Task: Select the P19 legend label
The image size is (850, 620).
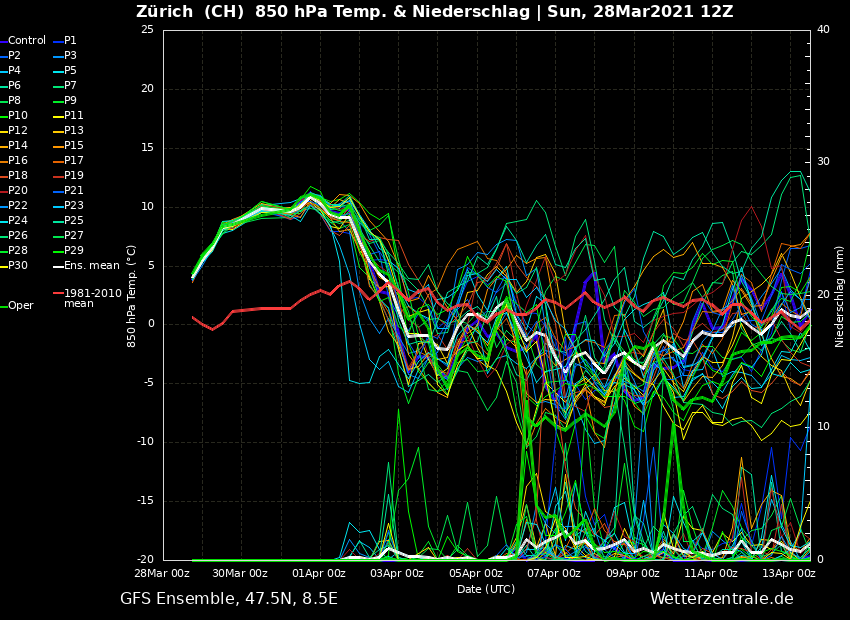Action: [x=74, y=176]
